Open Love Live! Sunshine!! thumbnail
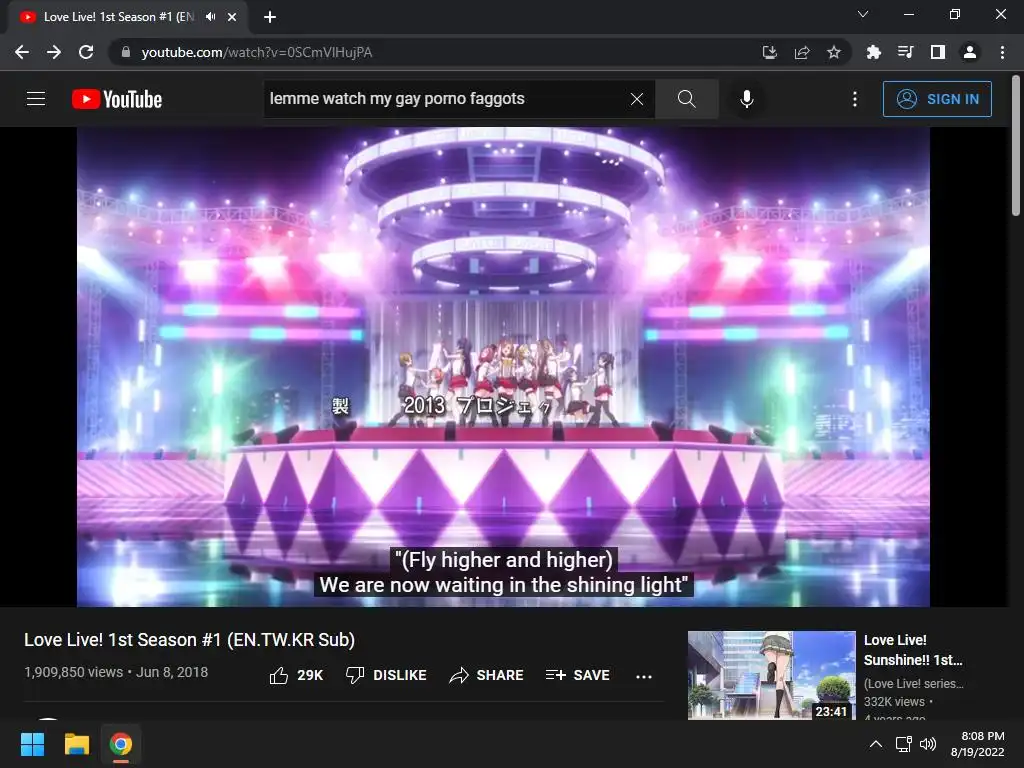The width and height of the screenshot is (1024, 768). (771, 675)
